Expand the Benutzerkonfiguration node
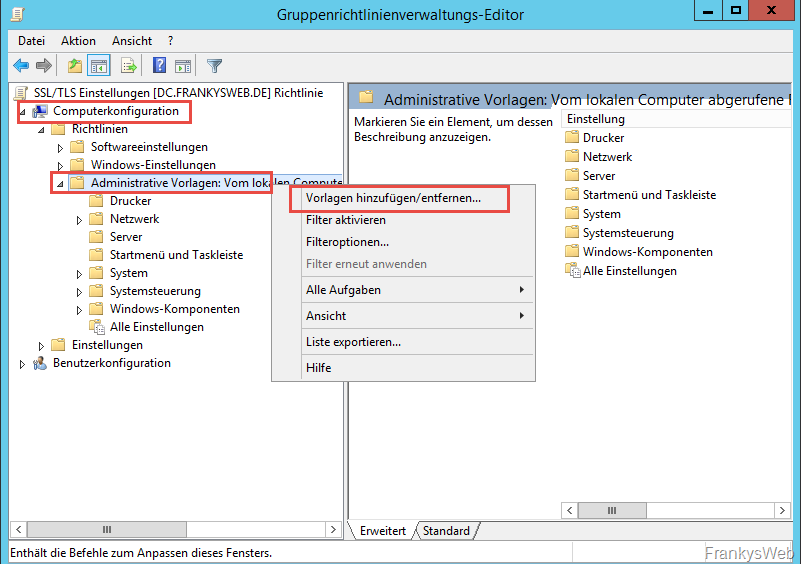This screenshot has width=801, height=564. click(x=23, y=364)
